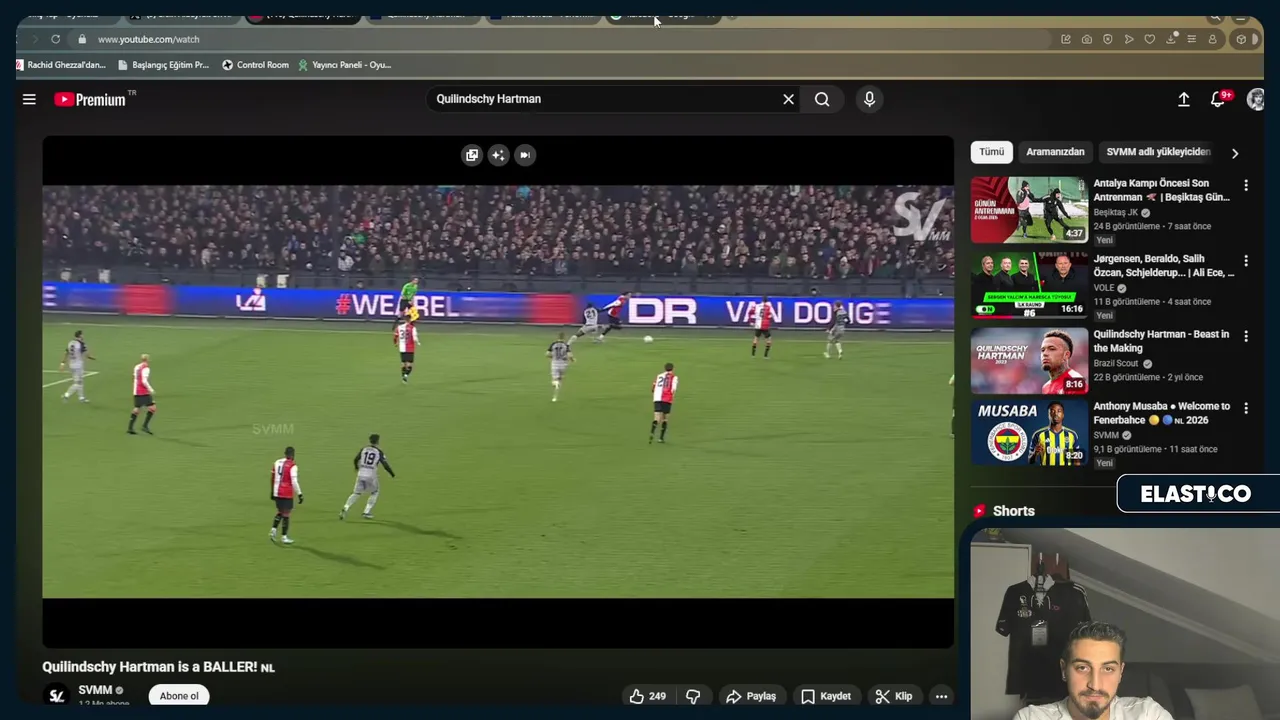Like the video showing 249 likes
The width and height of the screenshot is (1280, 720).
click(x=647, y=696)
